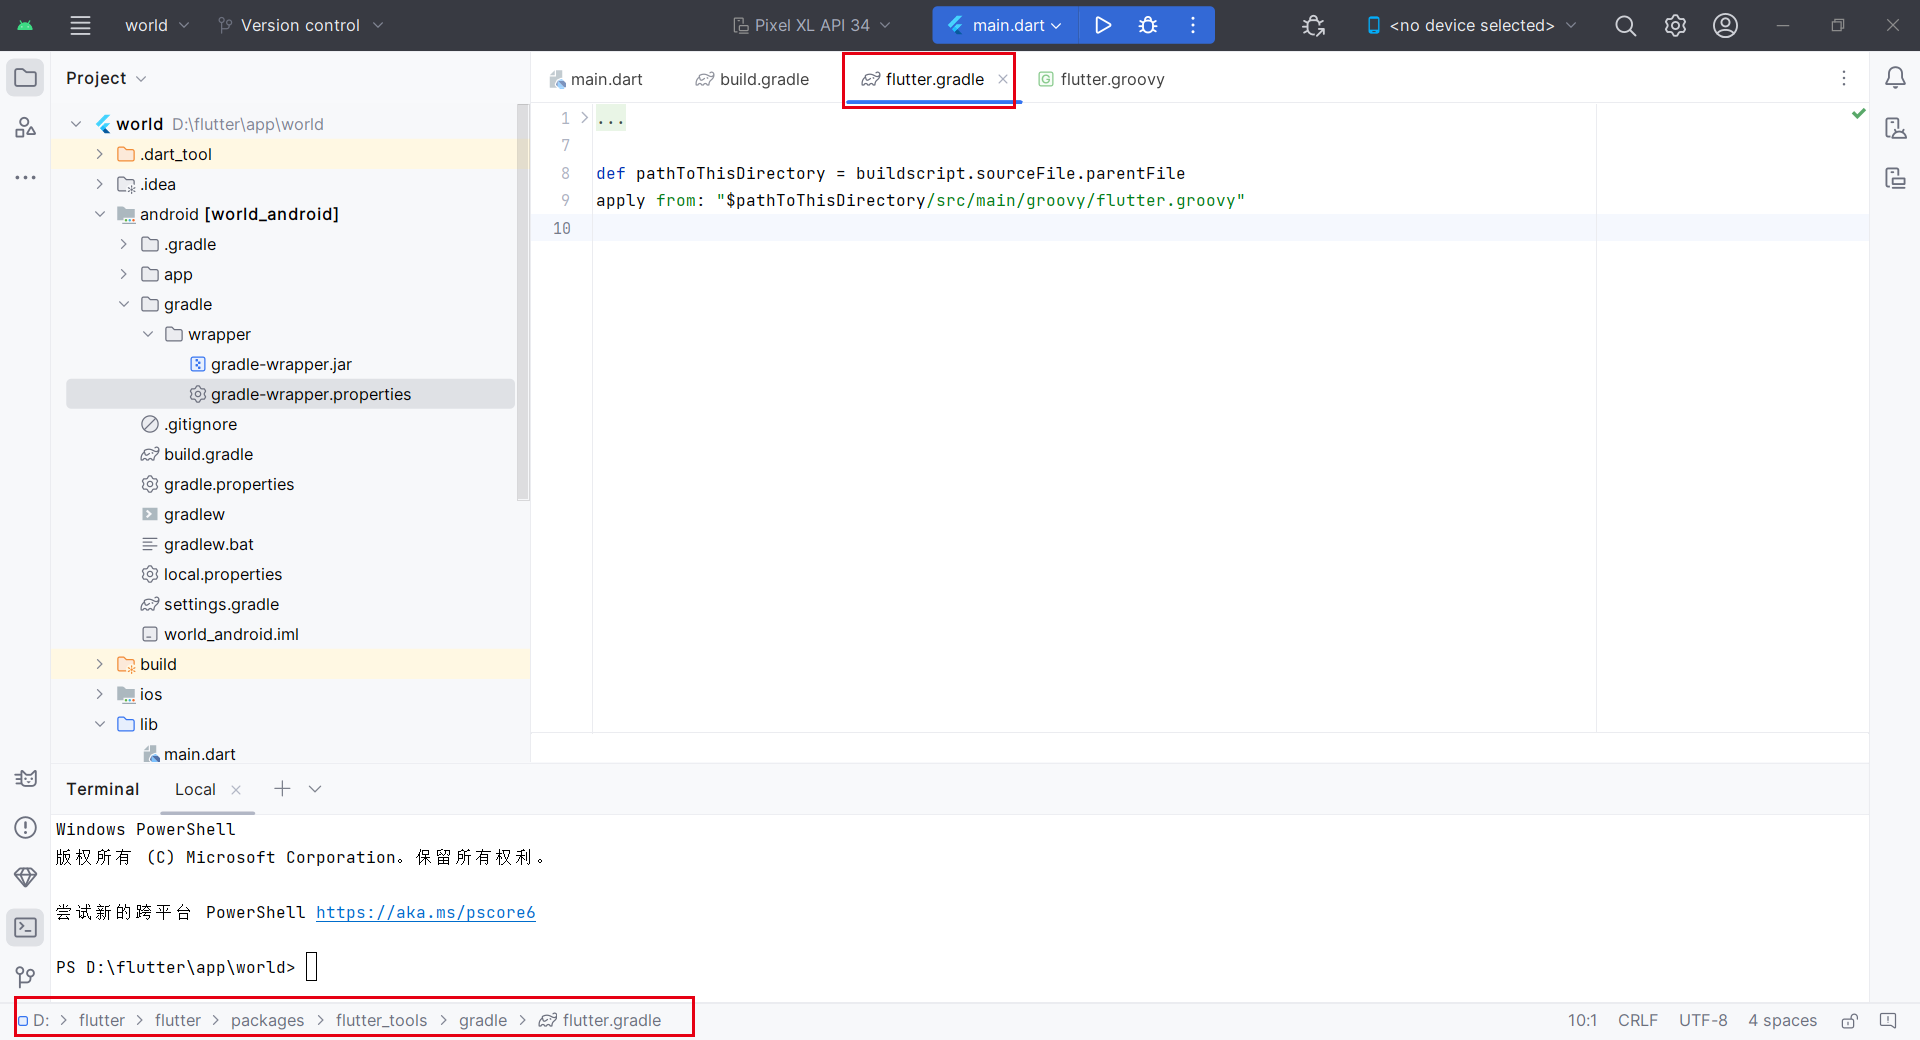Open the App Quality Insights gem icon

[26, 877]
